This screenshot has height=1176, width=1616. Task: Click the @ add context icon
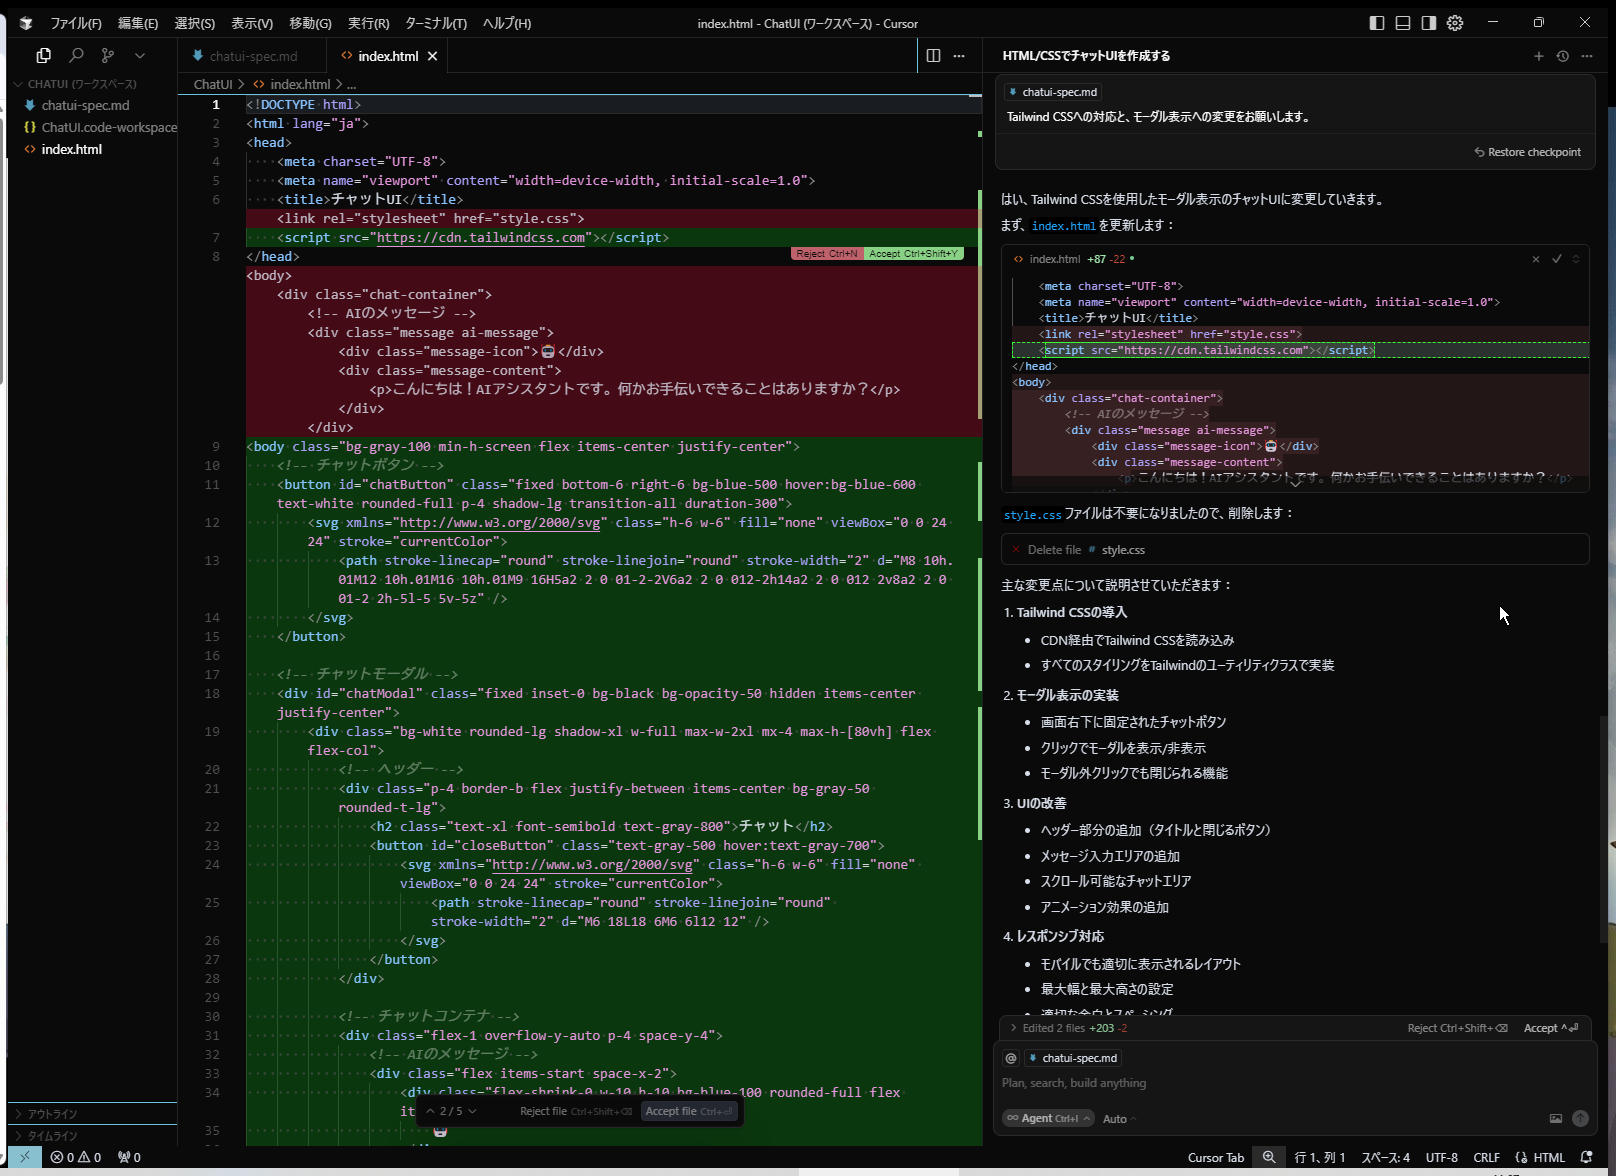(x=1011, y=1058)
